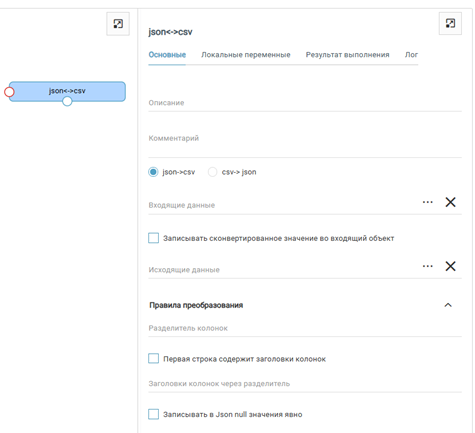Switch to Локальные переменные tab
Screen dimensions: 475x433
246,55
